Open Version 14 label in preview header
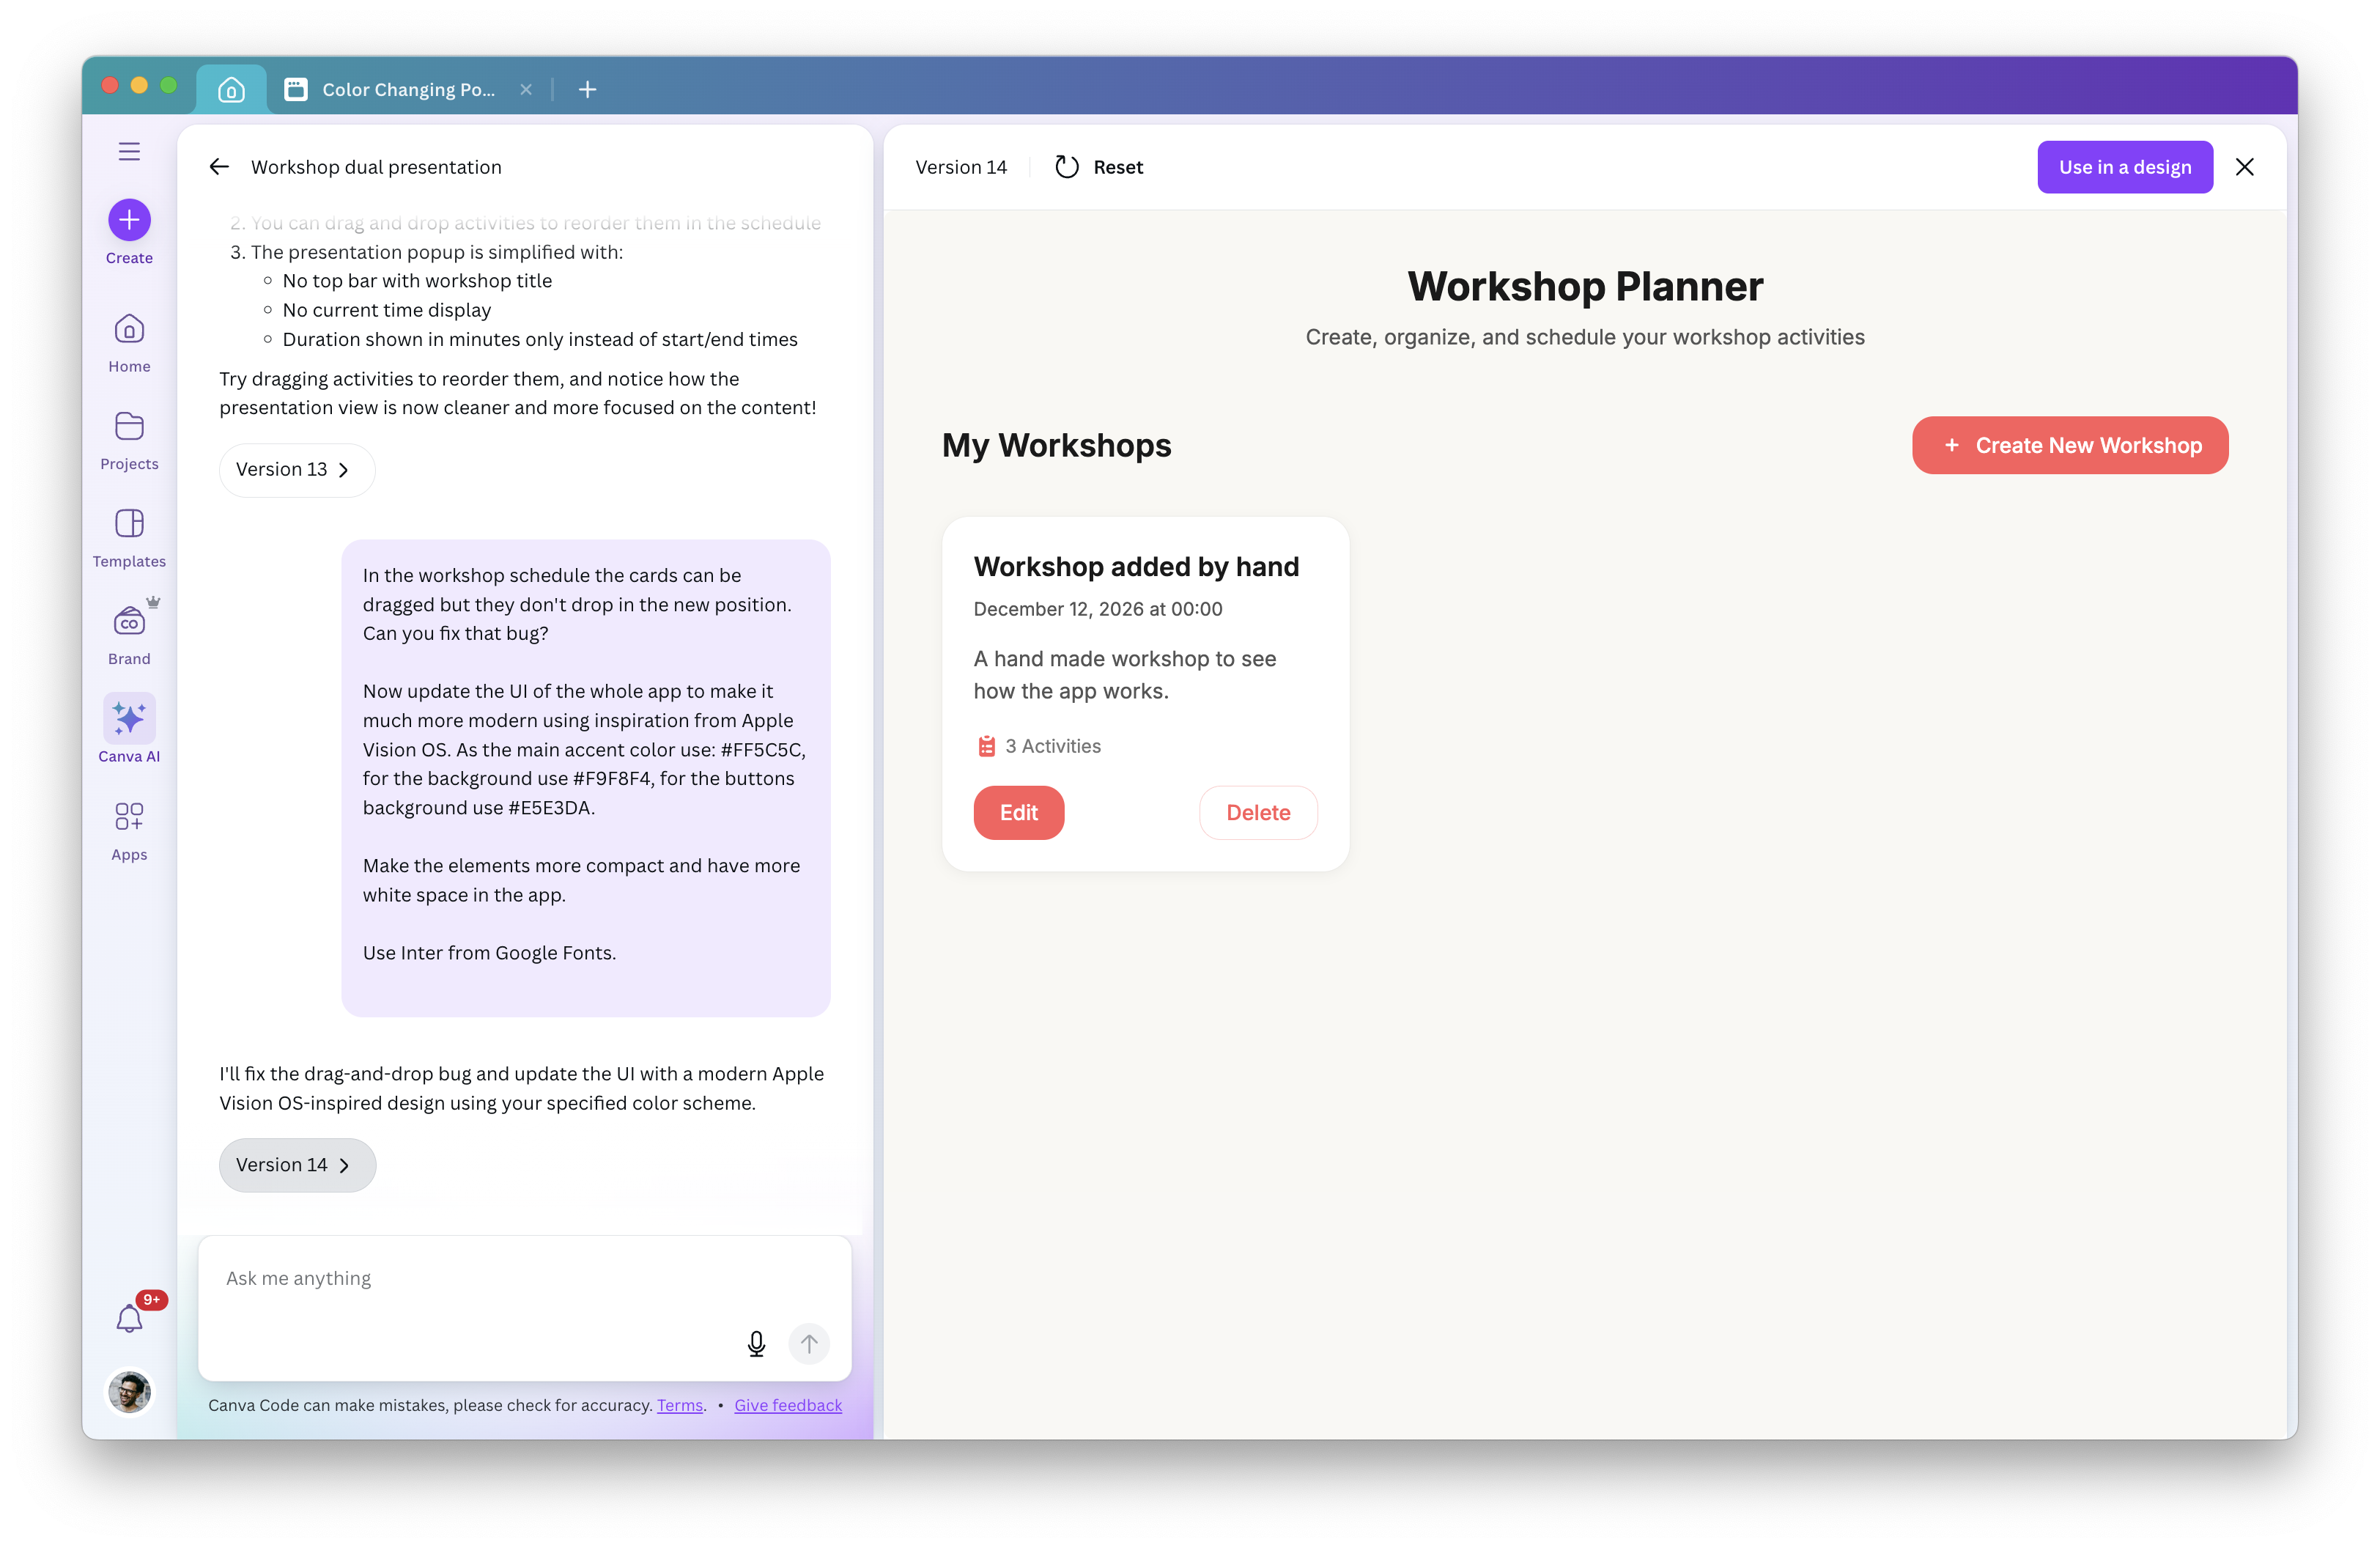The image size is (2380, 1548). tap(960, 167)
